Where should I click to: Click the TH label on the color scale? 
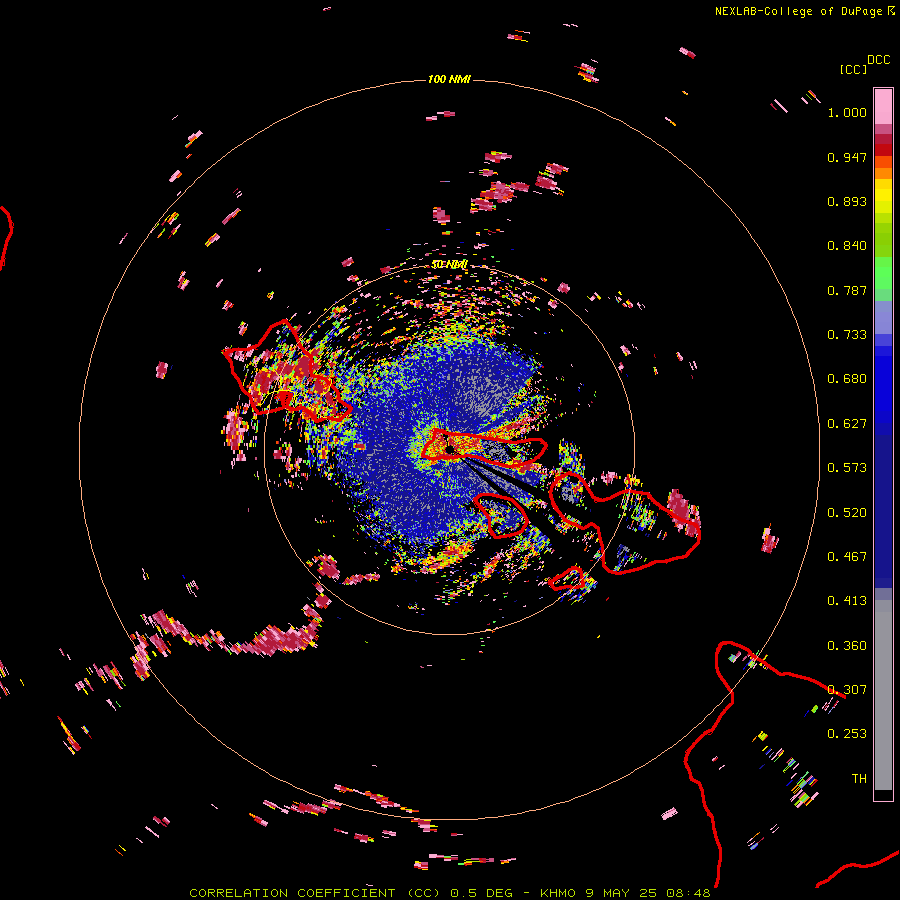[x=859, y=779]
